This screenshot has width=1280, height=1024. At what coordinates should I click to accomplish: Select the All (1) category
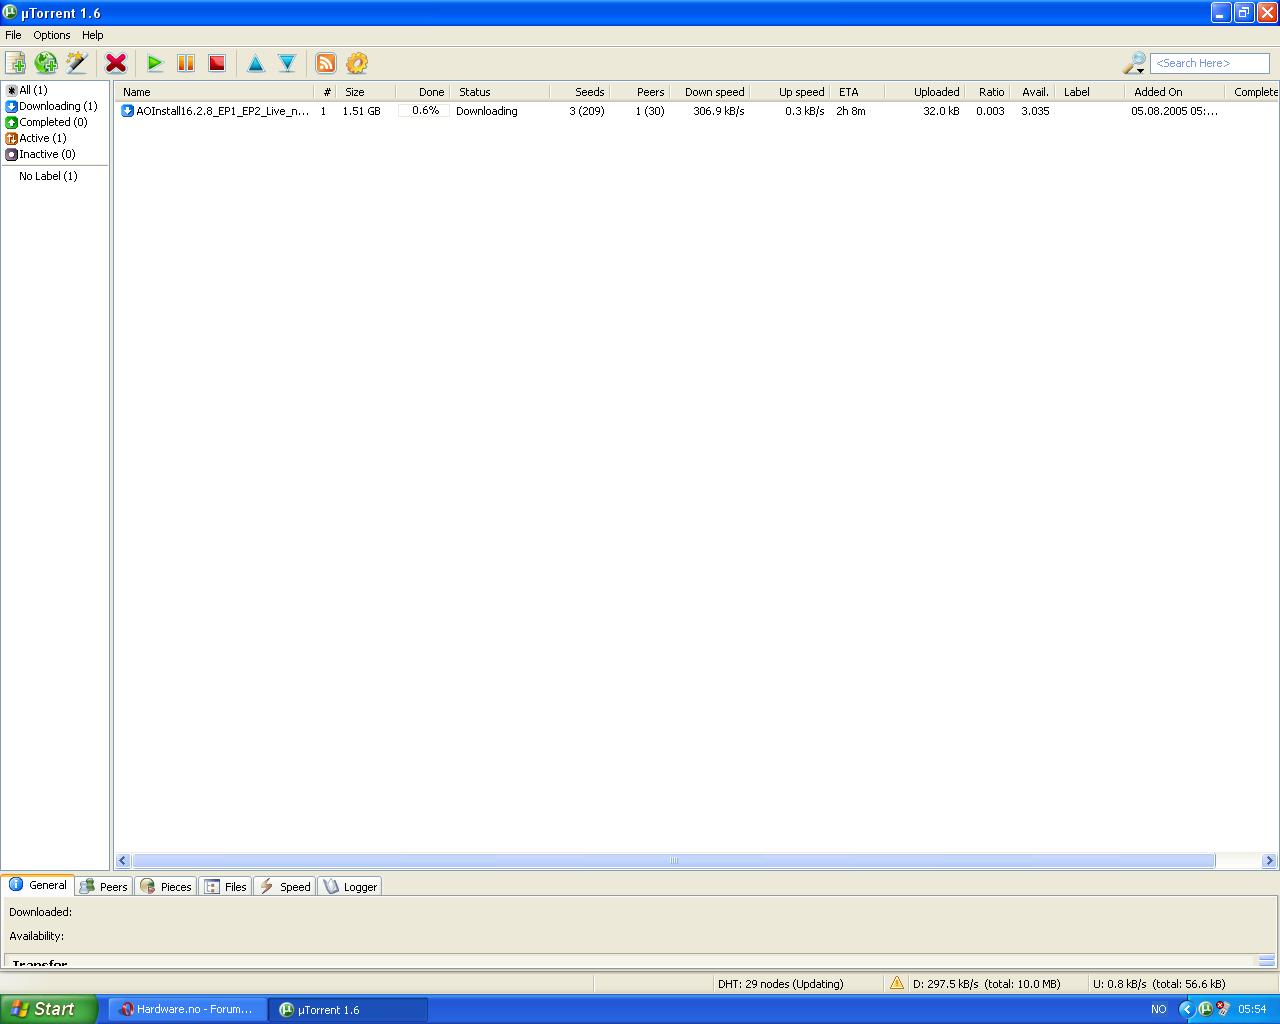coord(27,90)
